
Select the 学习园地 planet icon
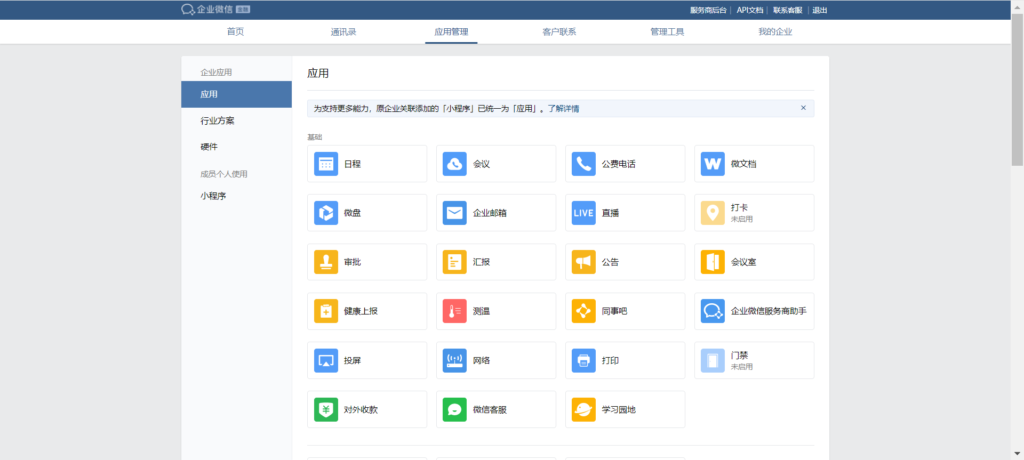coord(584,410)
